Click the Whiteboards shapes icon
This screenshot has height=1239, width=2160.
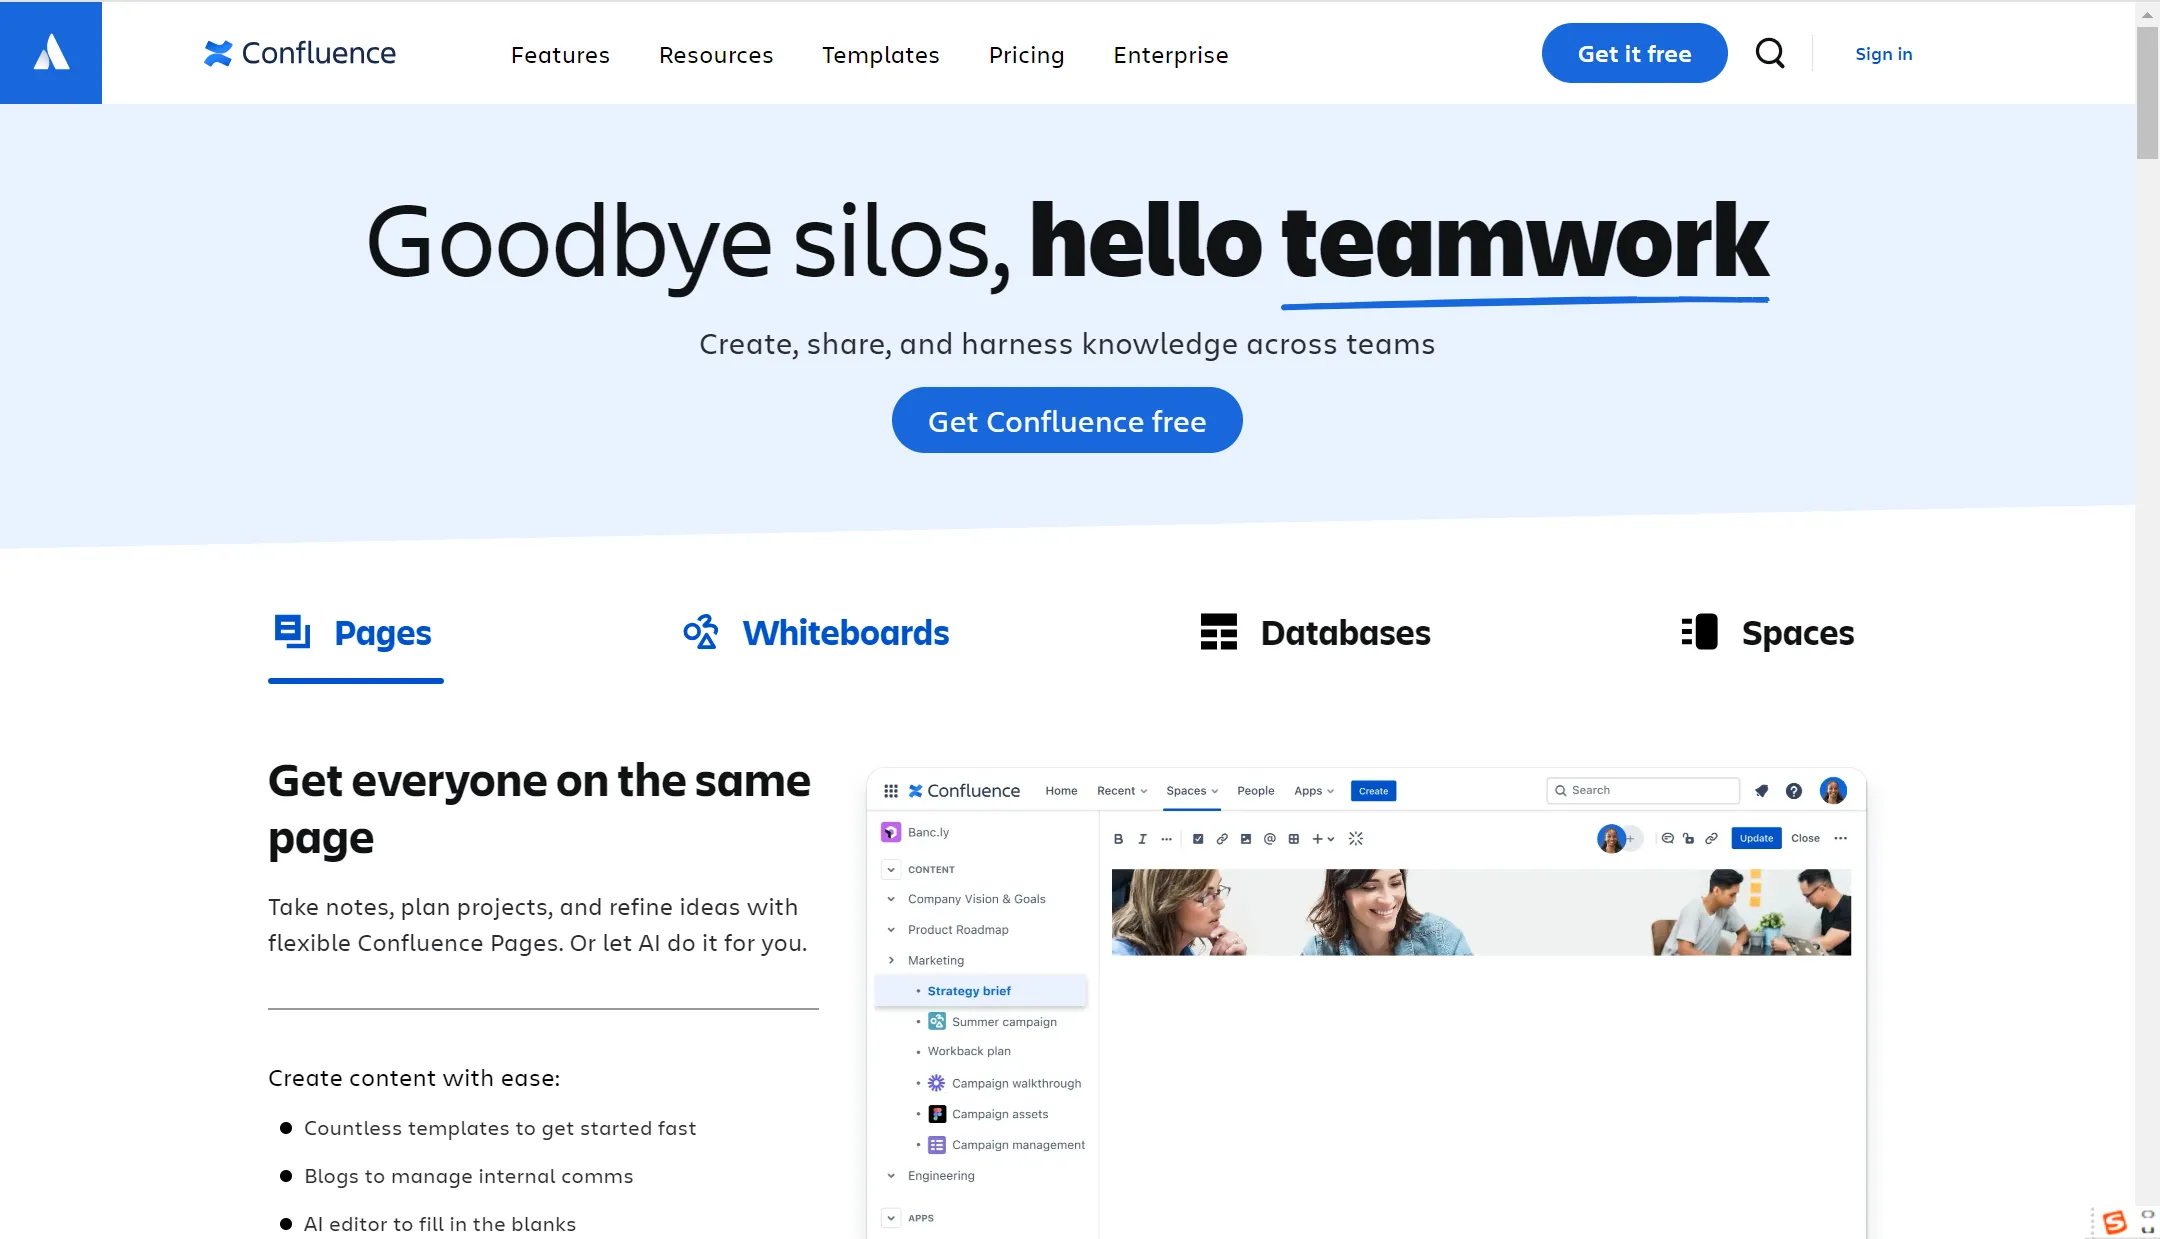[701, 632]
